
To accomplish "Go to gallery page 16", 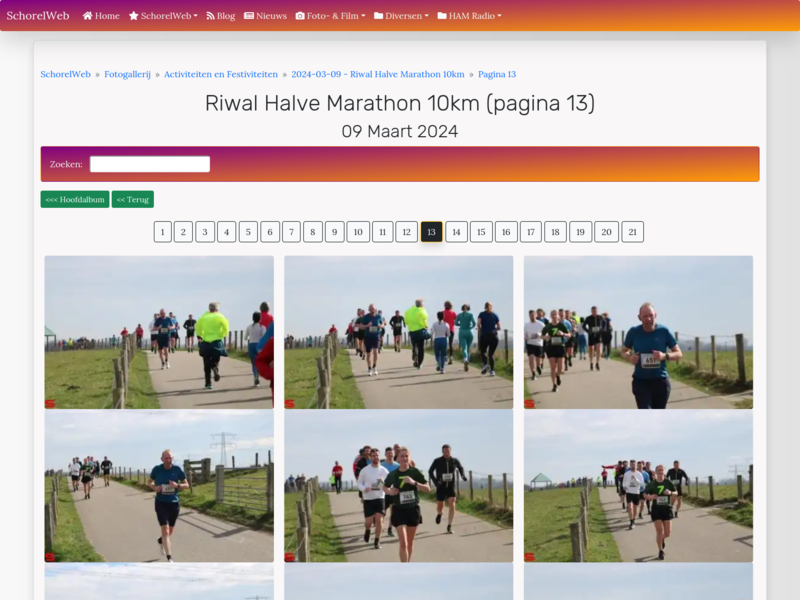I will [x=506, y=232].
